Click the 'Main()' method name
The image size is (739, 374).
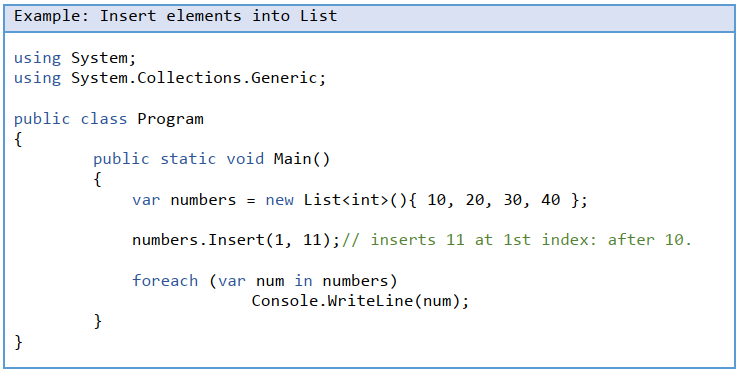tap(302, 159)
